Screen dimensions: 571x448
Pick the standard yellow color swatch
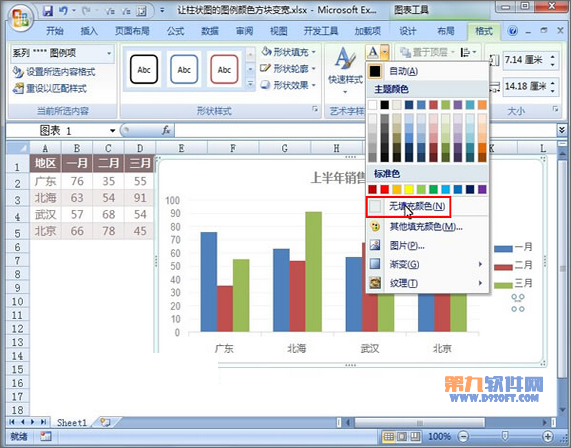coord(409,189)
